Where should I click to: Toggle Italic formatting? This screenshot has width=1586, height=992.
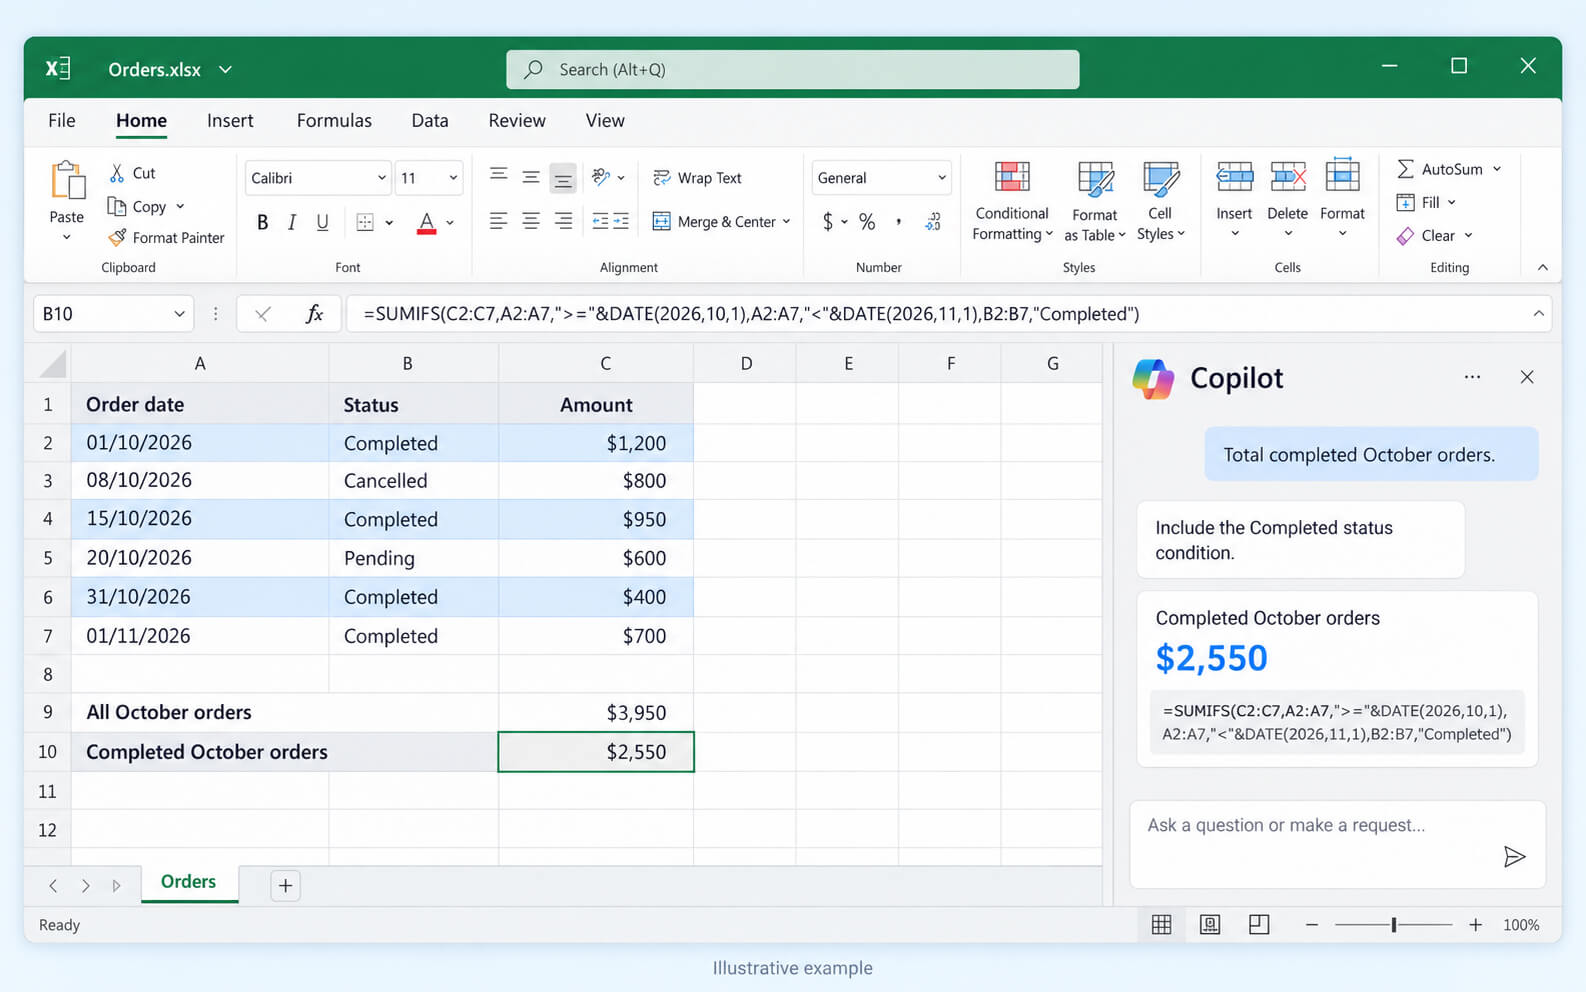[292, 222]
